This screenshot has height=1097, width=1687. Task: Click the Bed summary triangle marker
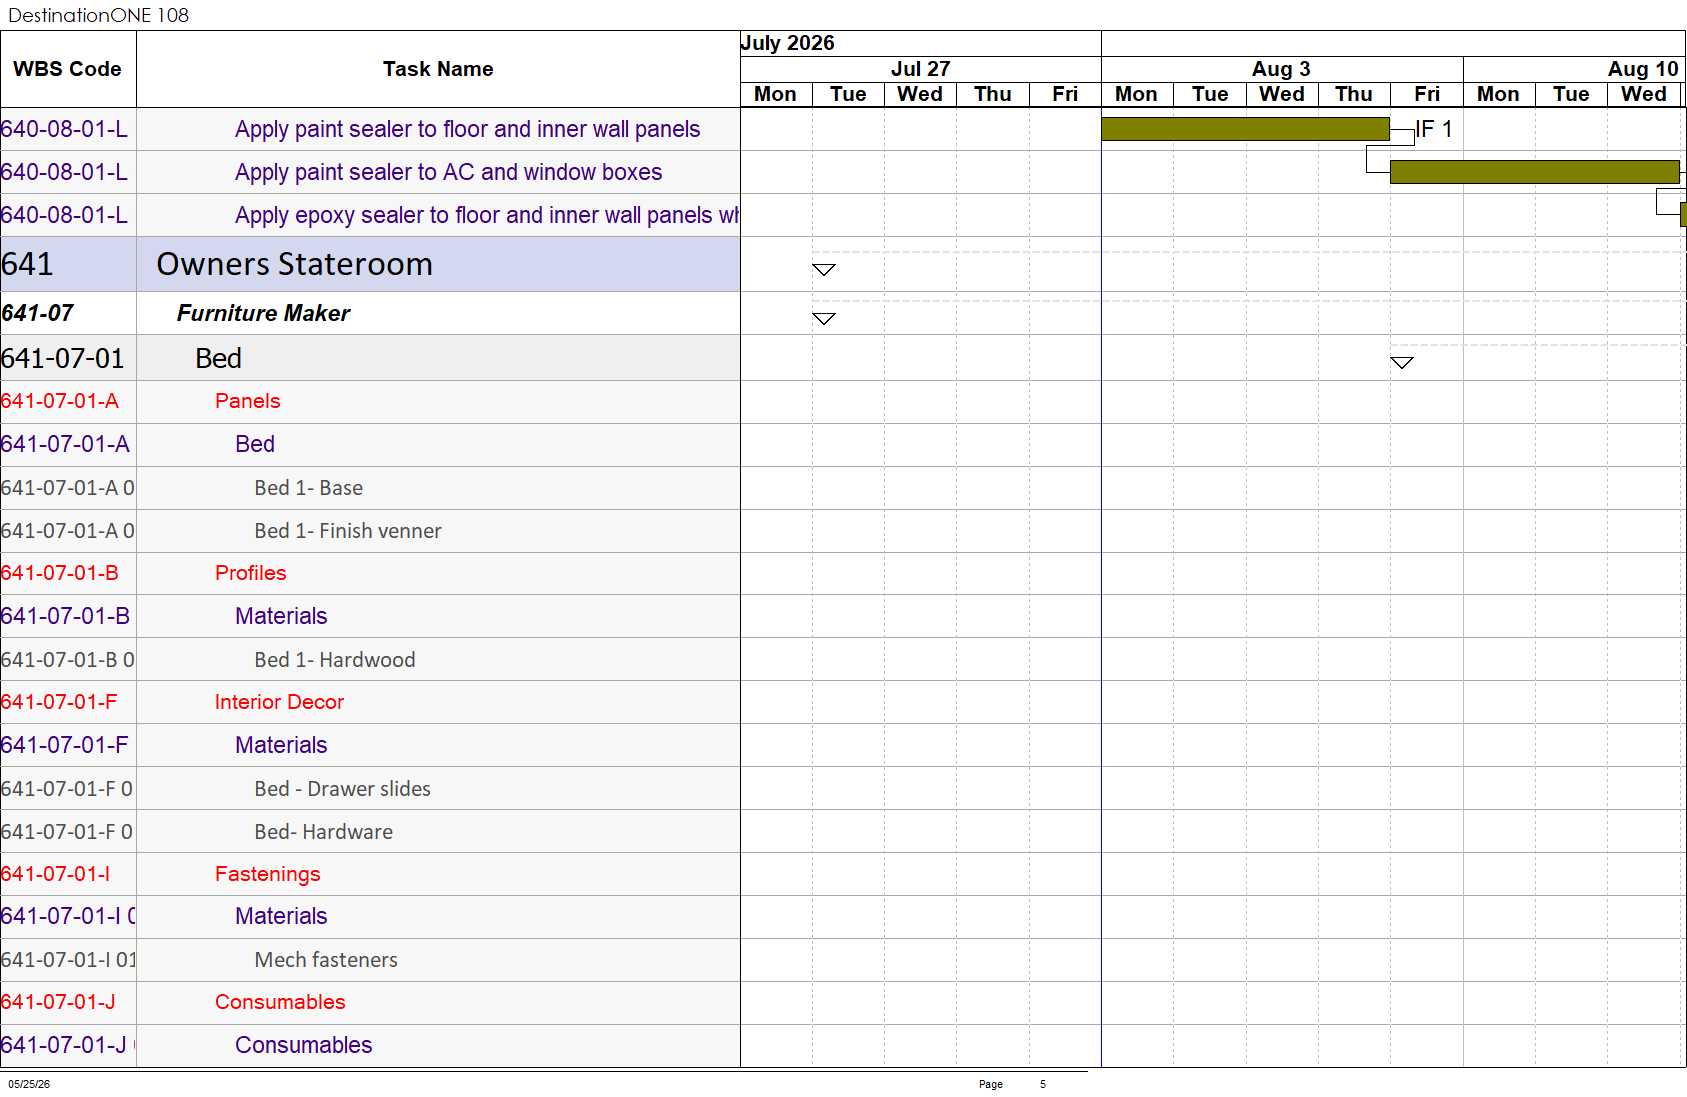pyautogui.click(x=1402, y=363)
